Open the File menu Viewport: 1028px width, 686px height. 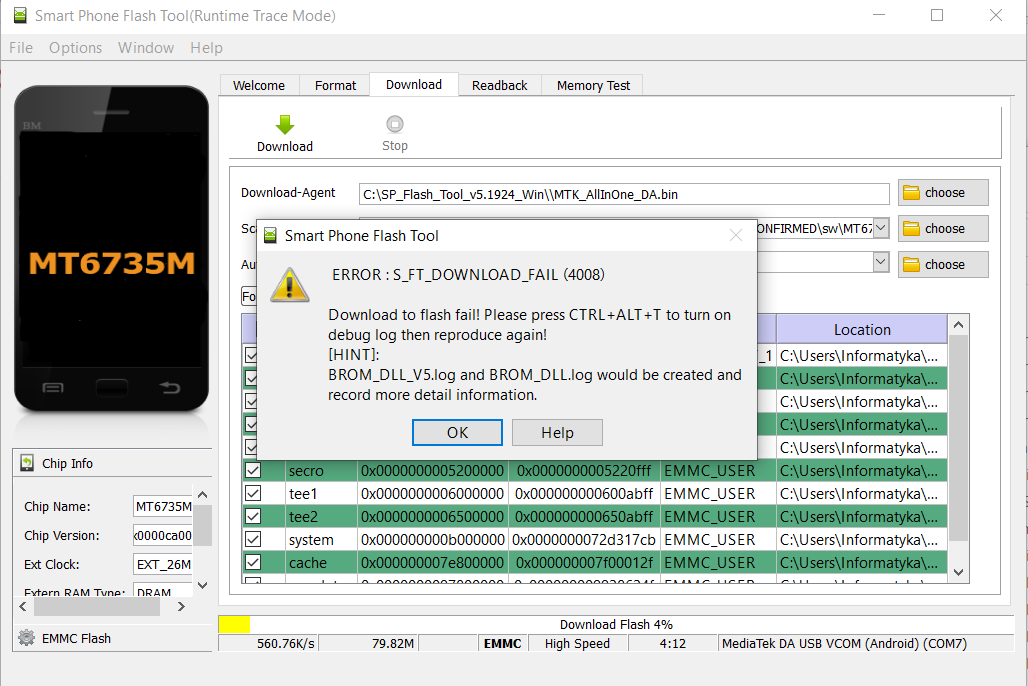[x=21, y=48]
